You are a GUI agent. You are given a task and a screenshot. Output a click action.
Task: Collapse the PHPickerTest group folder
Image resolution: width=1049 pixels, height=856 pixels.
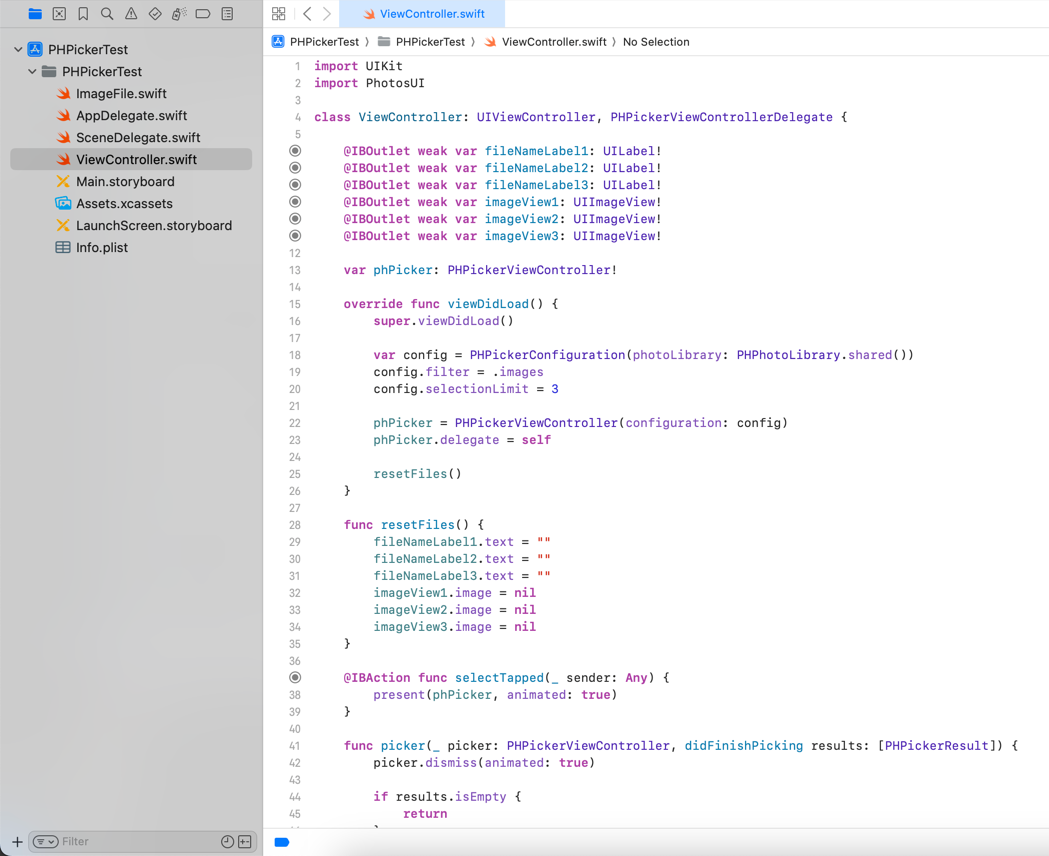pyautogui.click(x=32, y=72)
